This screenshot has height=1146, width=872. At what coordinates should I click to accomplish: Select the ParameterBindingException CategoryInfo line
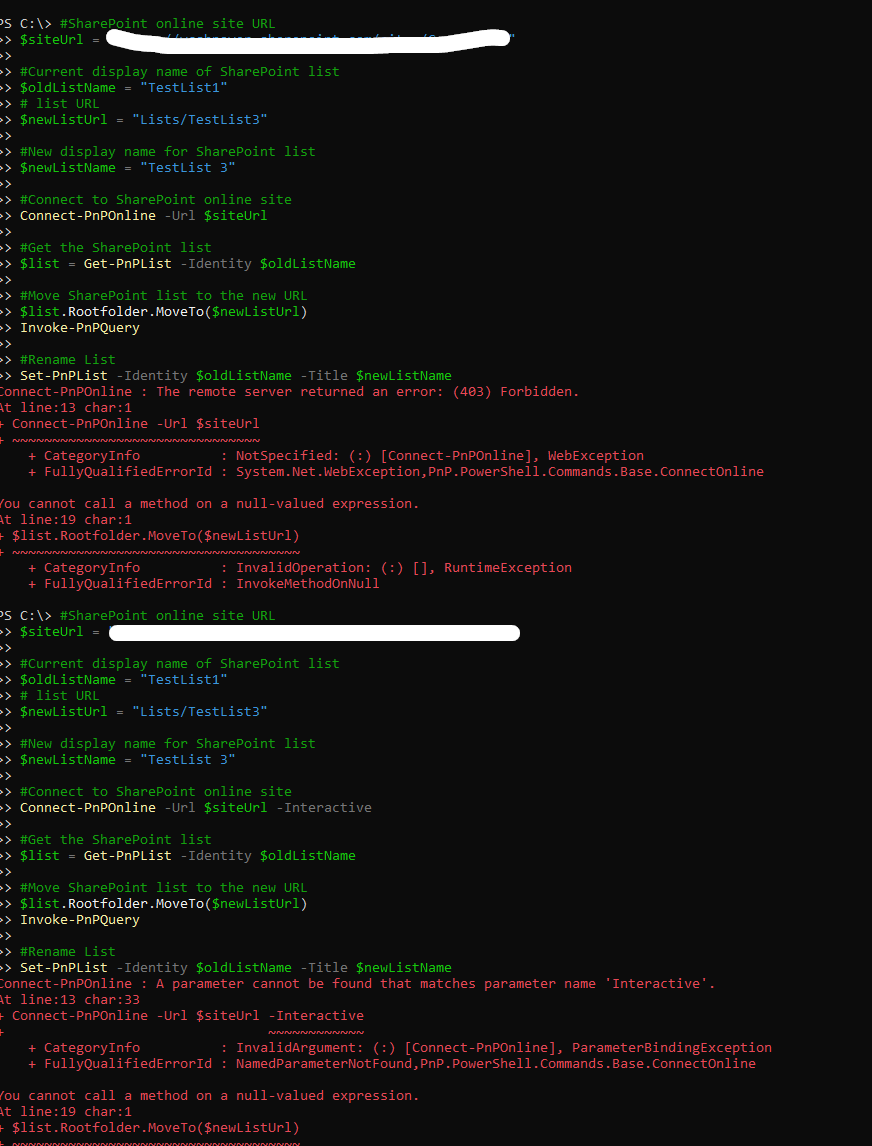coord(400,1048)
